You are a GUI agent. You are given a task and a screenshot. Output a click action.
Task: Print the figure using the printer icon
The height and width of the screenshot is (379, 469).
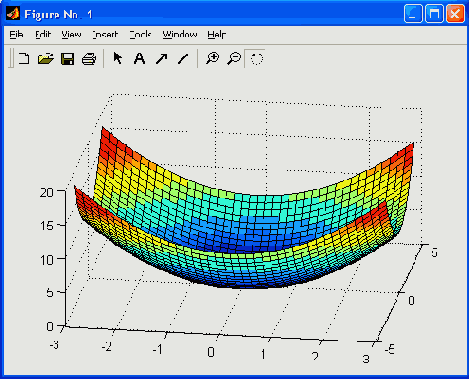tap(89, 59)
